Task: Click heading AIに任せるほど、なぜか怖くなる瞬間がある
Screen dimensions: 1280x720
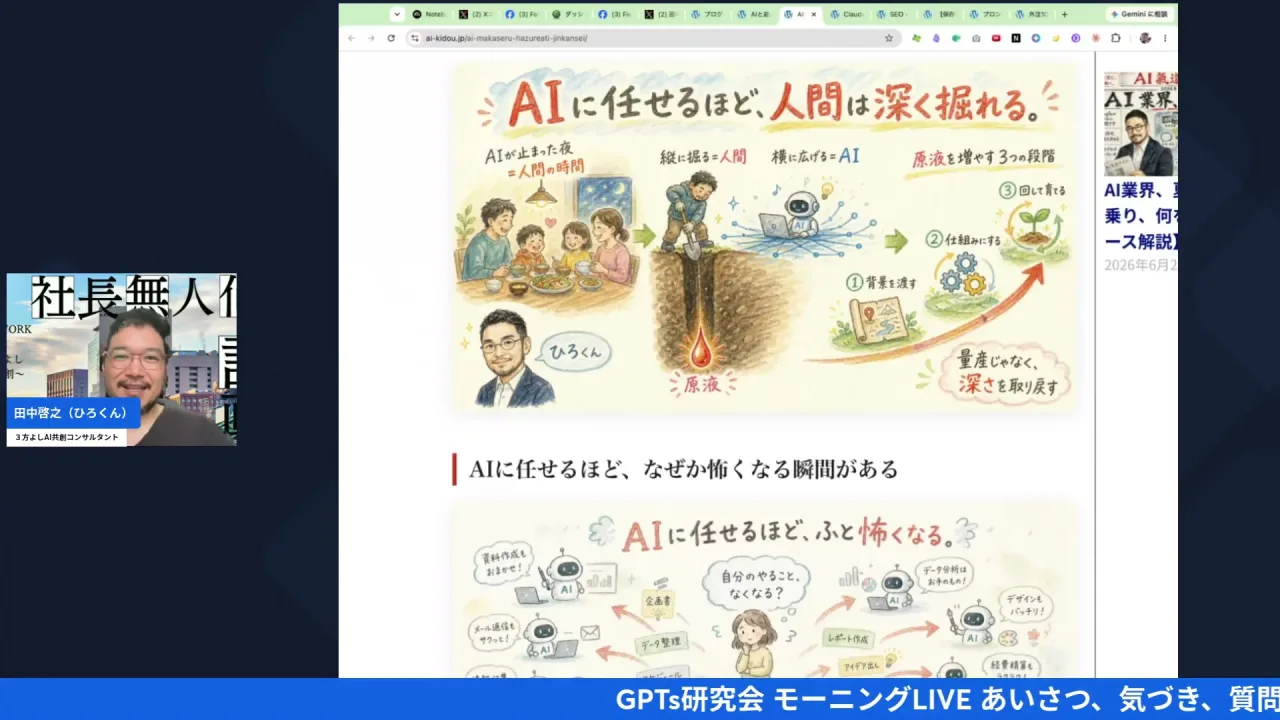Action: (683, 469)
